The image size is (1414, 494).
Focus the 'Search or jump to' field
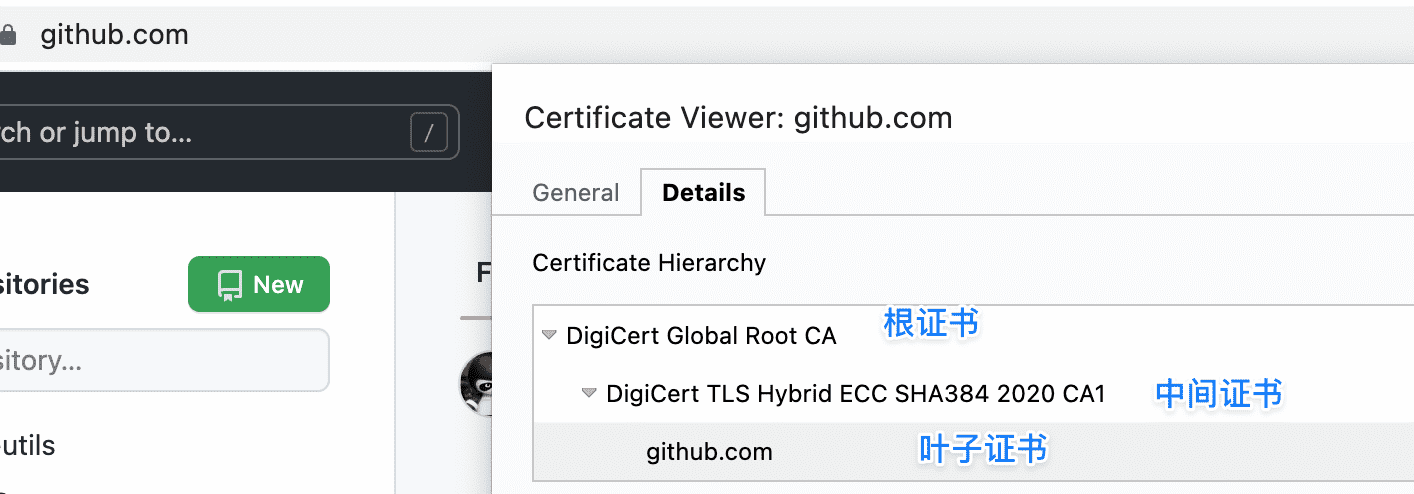click(x=200, y=133)
